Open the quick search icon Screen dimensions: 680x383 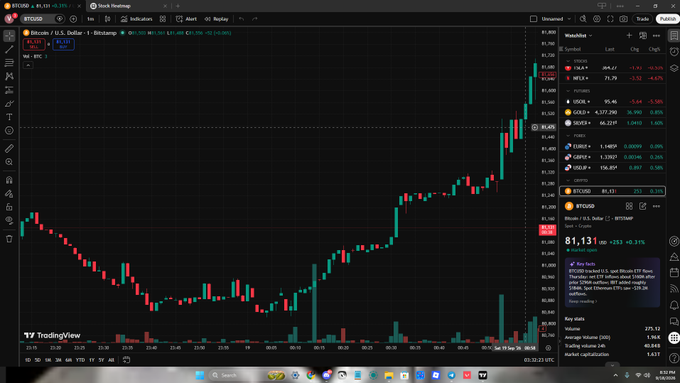(x=583, y=19)
